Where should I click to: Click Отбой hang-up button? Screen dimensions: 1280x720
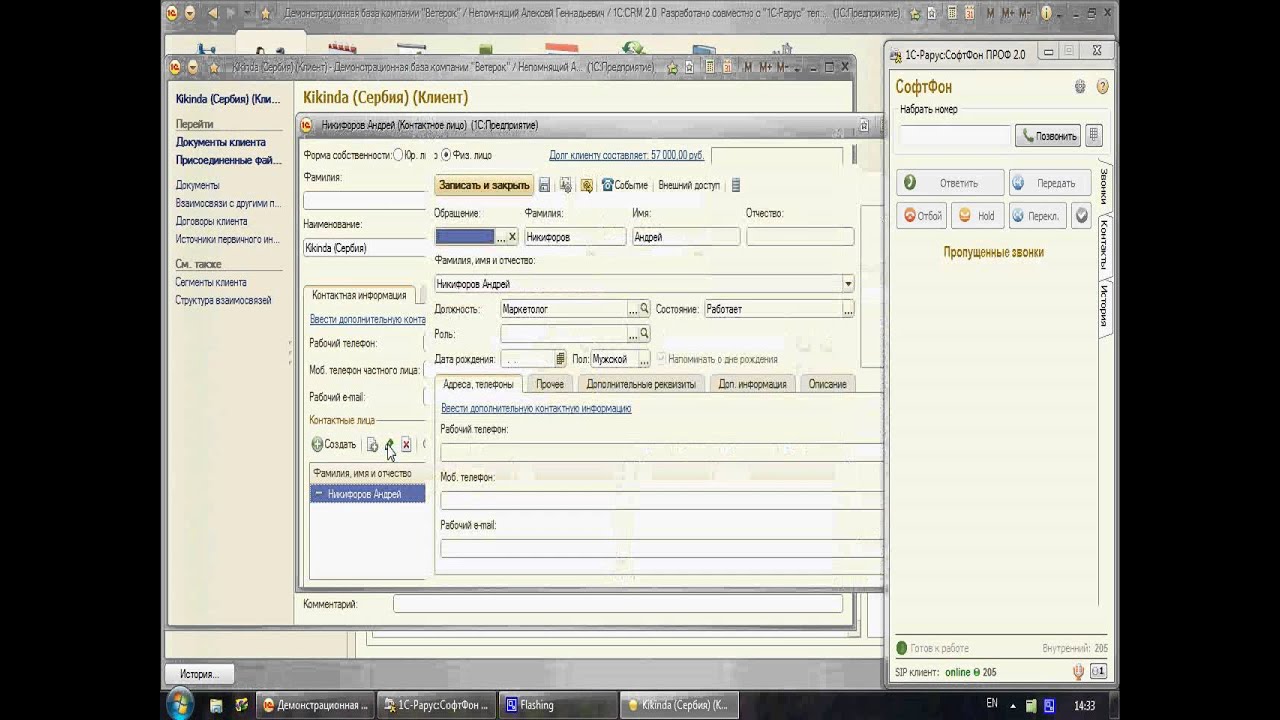pos(922,215)
